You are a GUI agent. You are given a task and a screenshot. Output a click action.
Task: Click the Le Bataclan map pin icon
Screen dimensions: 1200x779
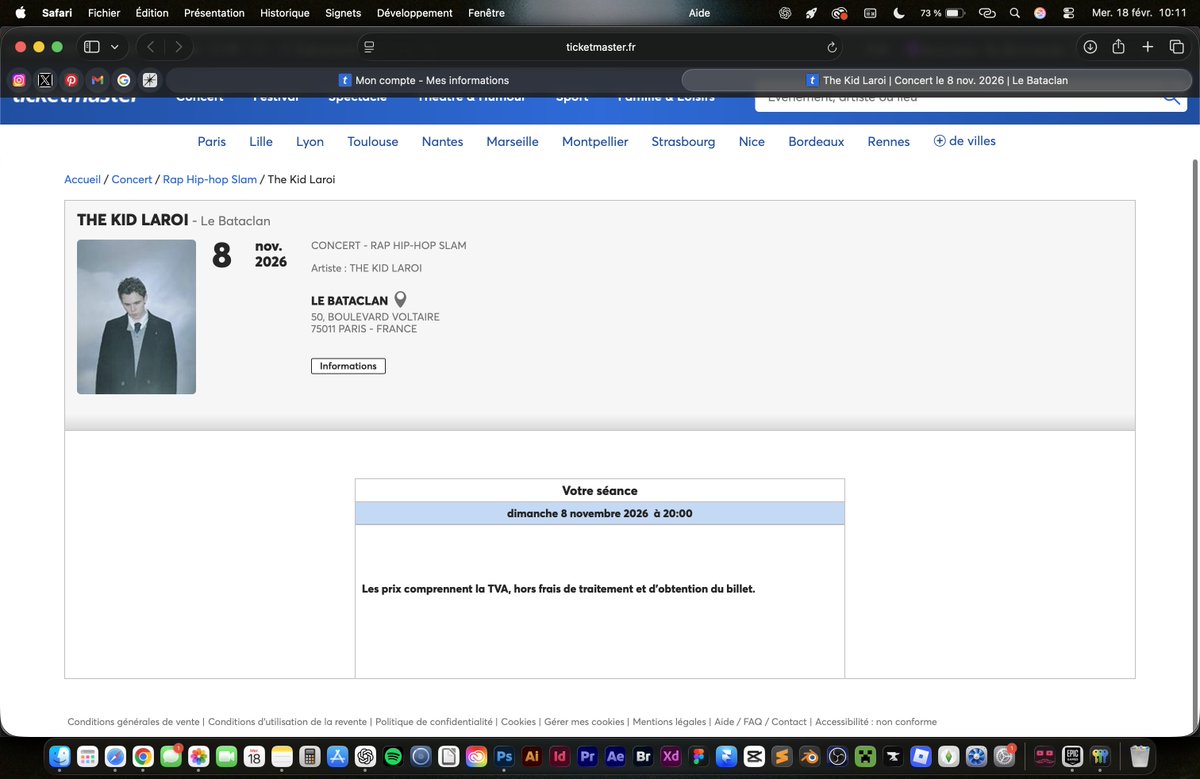pos(400,300)
